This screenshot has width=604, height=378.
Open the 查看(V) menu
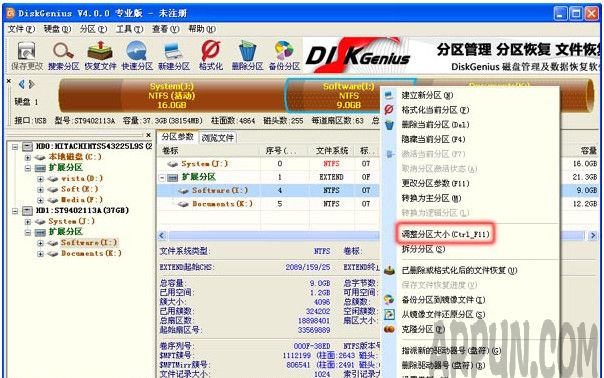point(166,29)
